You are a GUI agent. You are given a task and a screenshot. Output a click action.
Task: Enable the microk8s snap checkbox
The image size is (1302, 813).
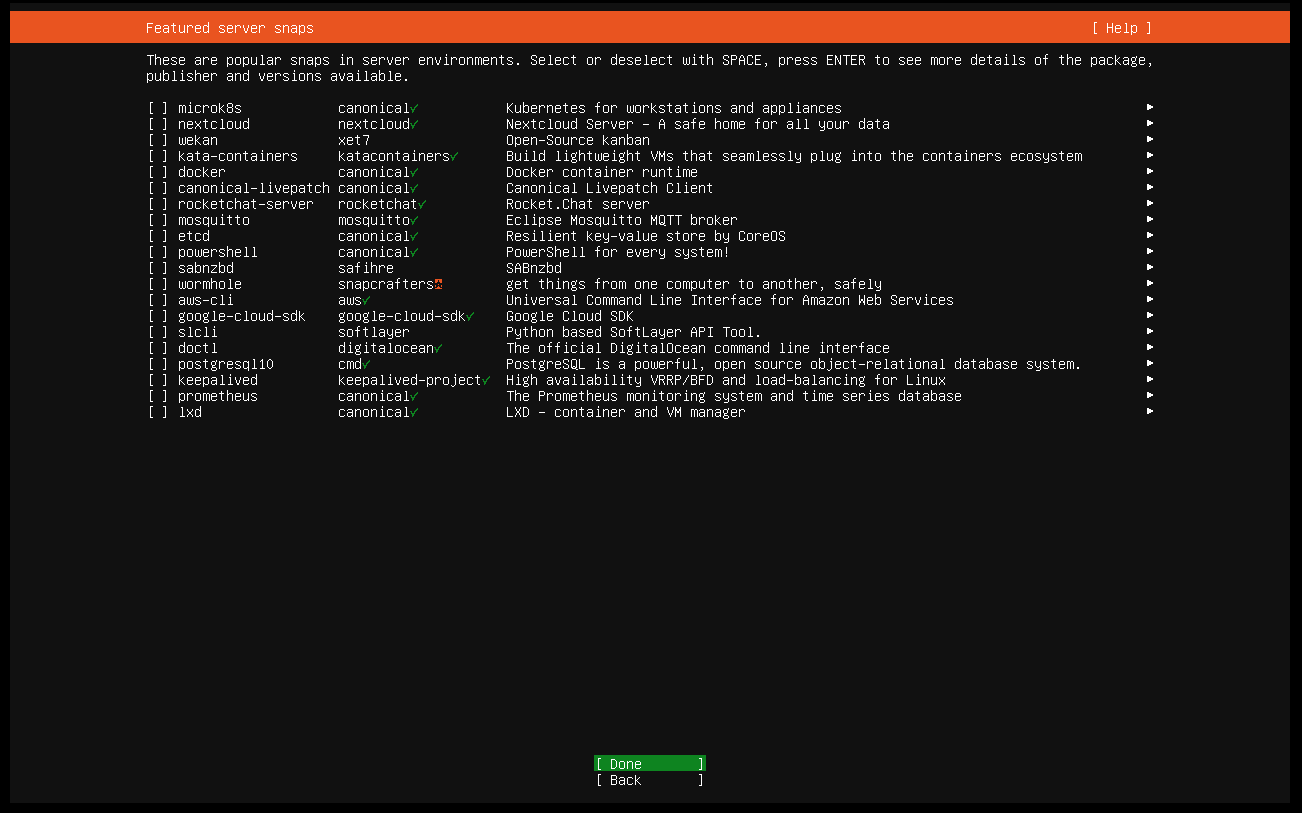tap(158, 108)
